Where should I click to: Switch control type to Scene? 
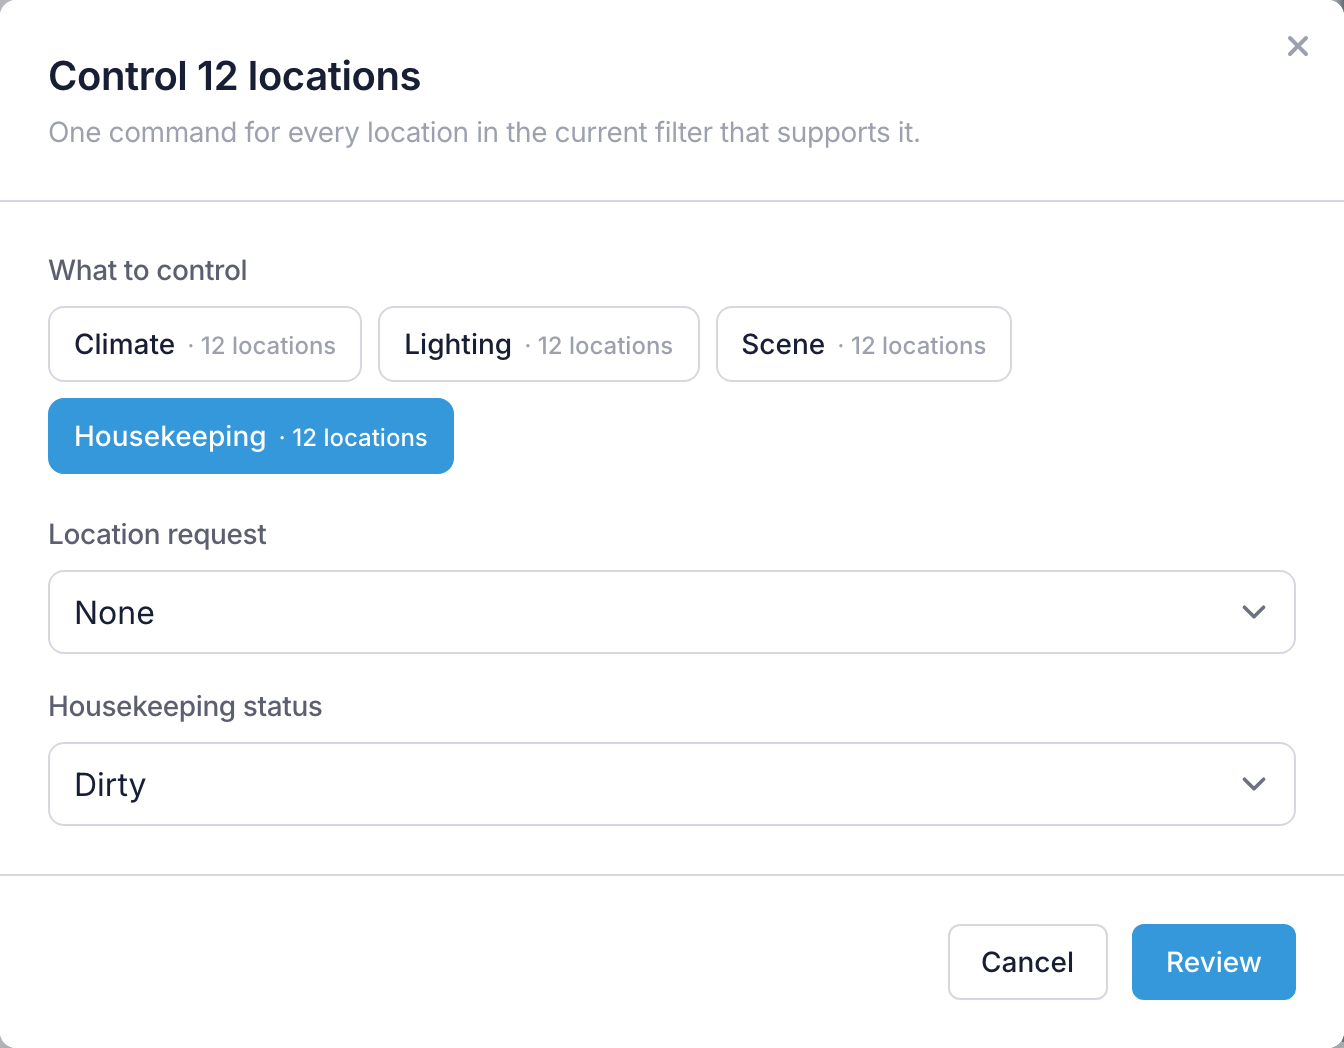(864, 344)
